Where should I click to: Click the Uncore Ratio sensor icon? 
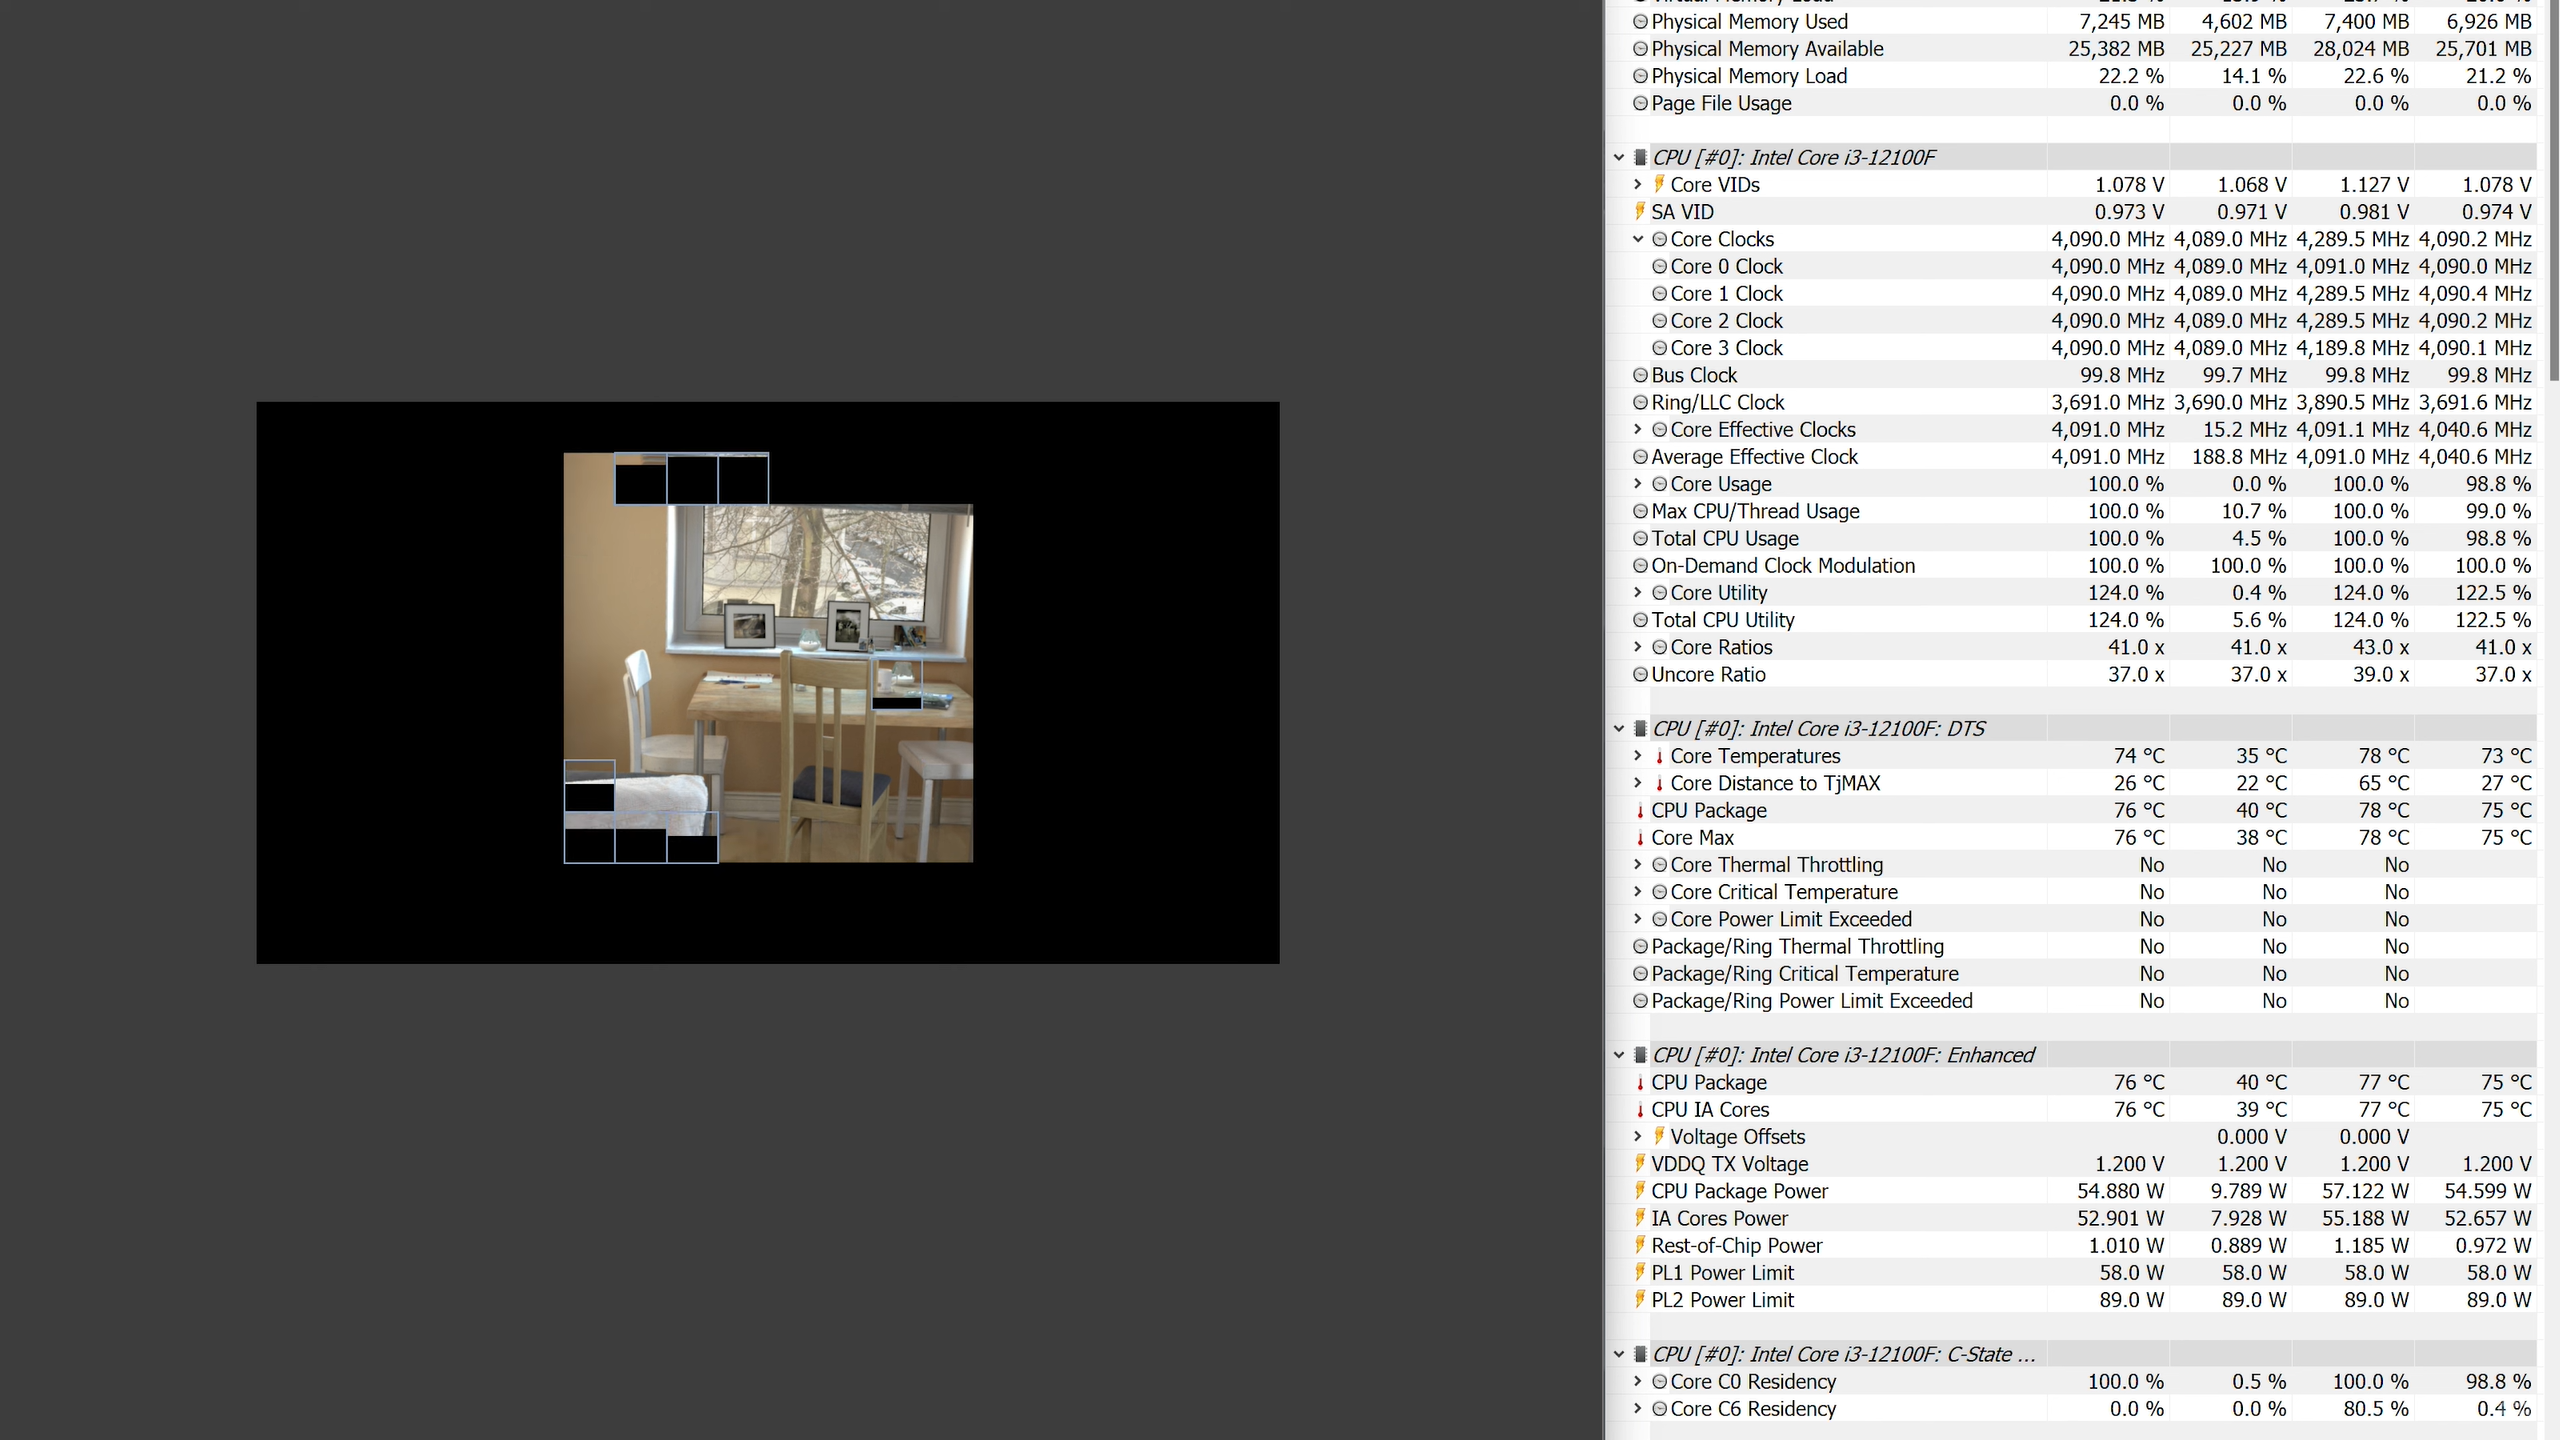coord(1640,674)
